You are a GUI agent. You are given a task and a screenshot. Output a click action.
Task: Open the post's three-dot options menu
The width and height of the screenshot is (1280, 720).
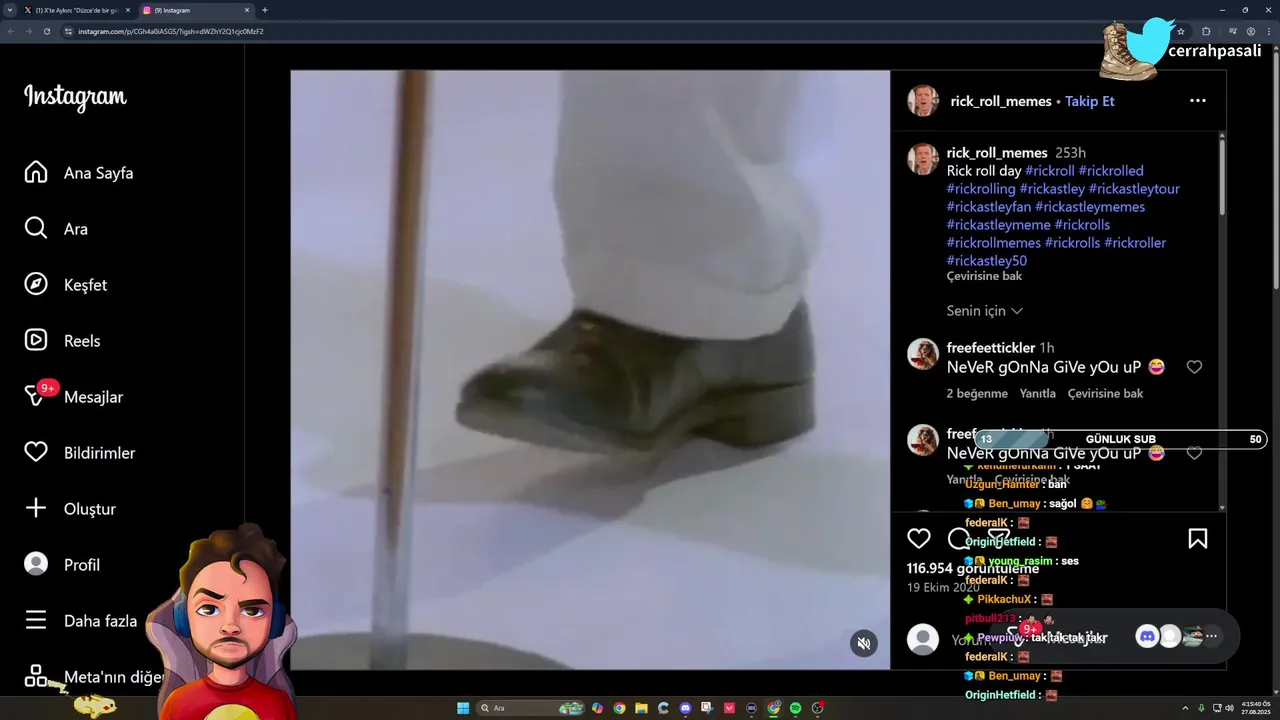(1198, 101)
